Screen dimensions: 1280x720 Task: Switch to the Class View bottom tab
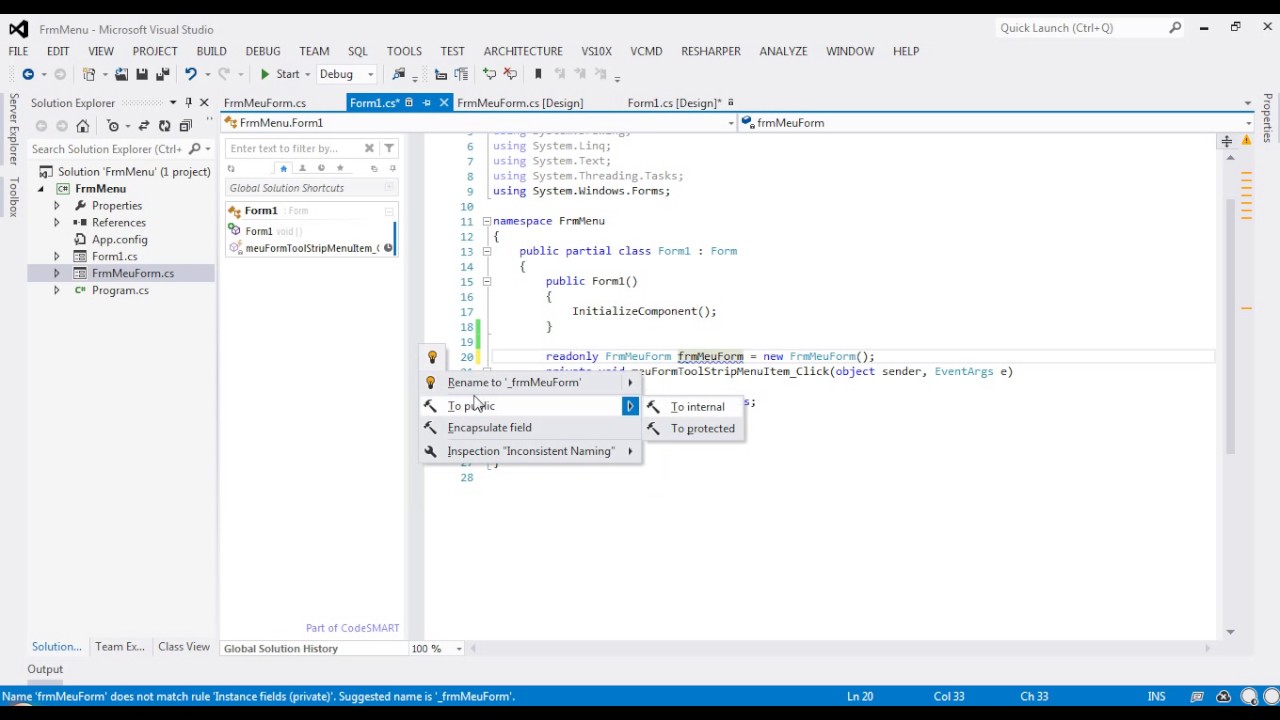(184, 647)
